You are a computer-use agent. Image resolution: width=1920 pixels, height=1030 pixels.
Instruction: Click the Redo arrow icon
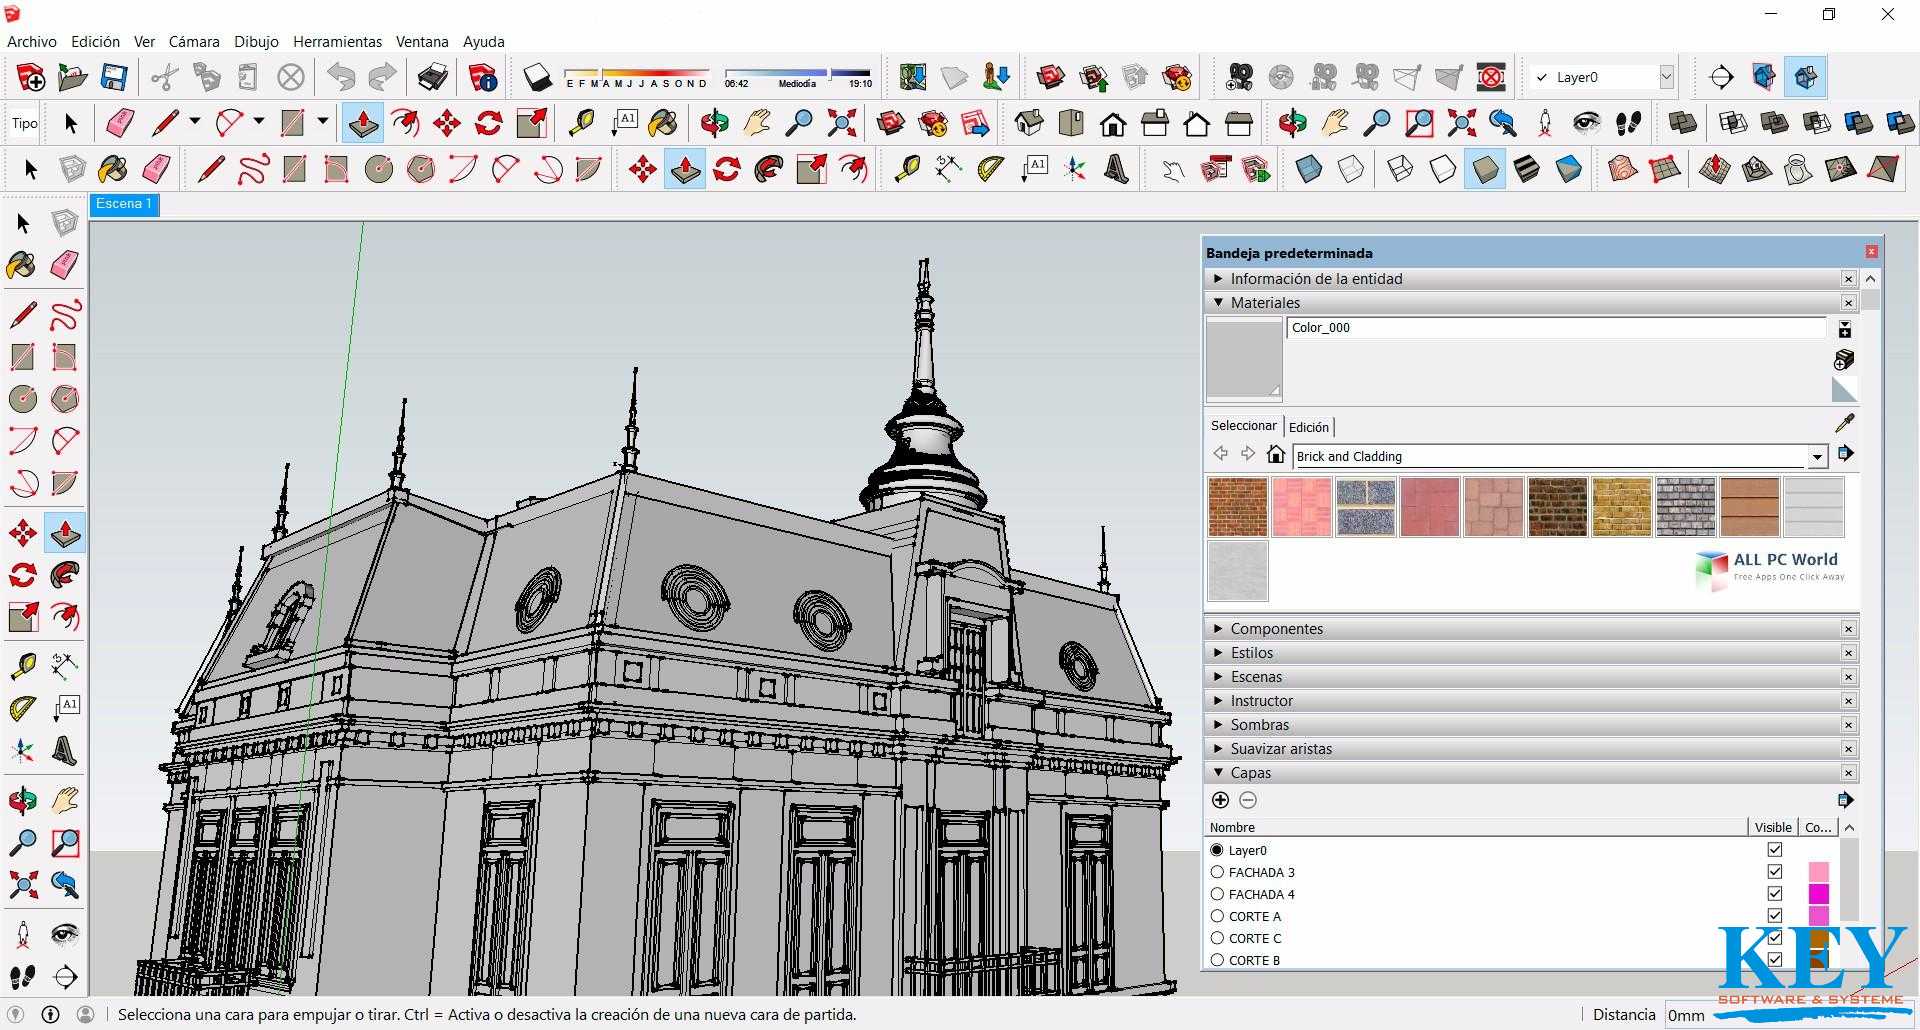point(382,77)
